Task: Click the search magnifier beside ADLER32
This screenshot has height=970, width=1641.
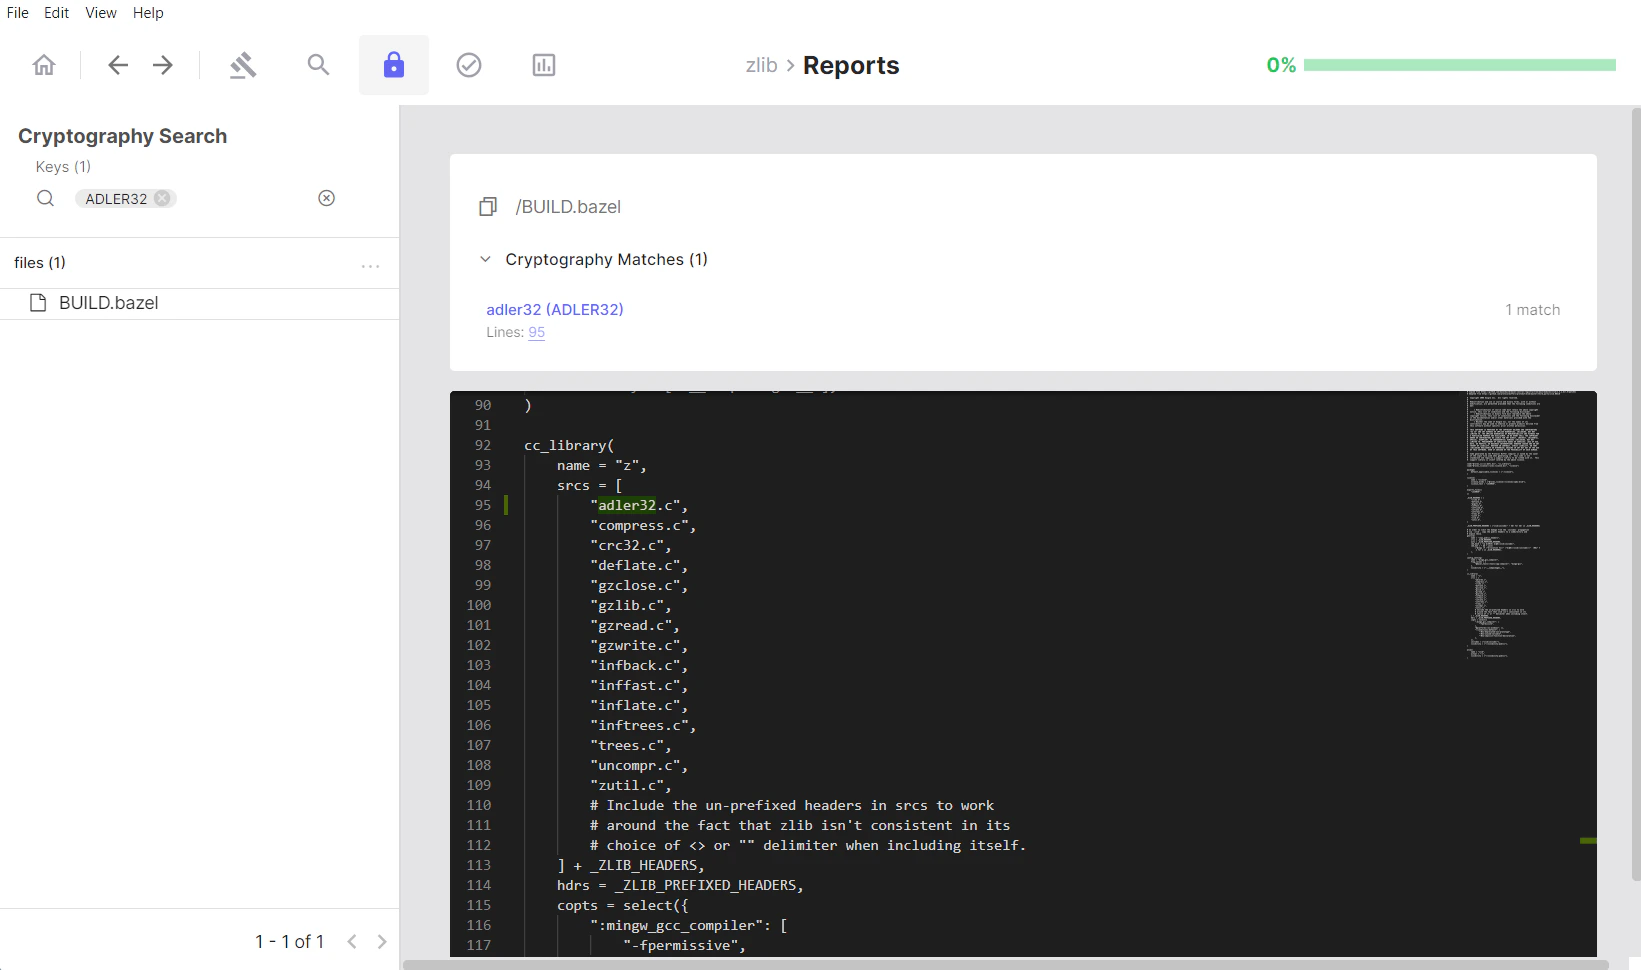Action: (45, 198)
